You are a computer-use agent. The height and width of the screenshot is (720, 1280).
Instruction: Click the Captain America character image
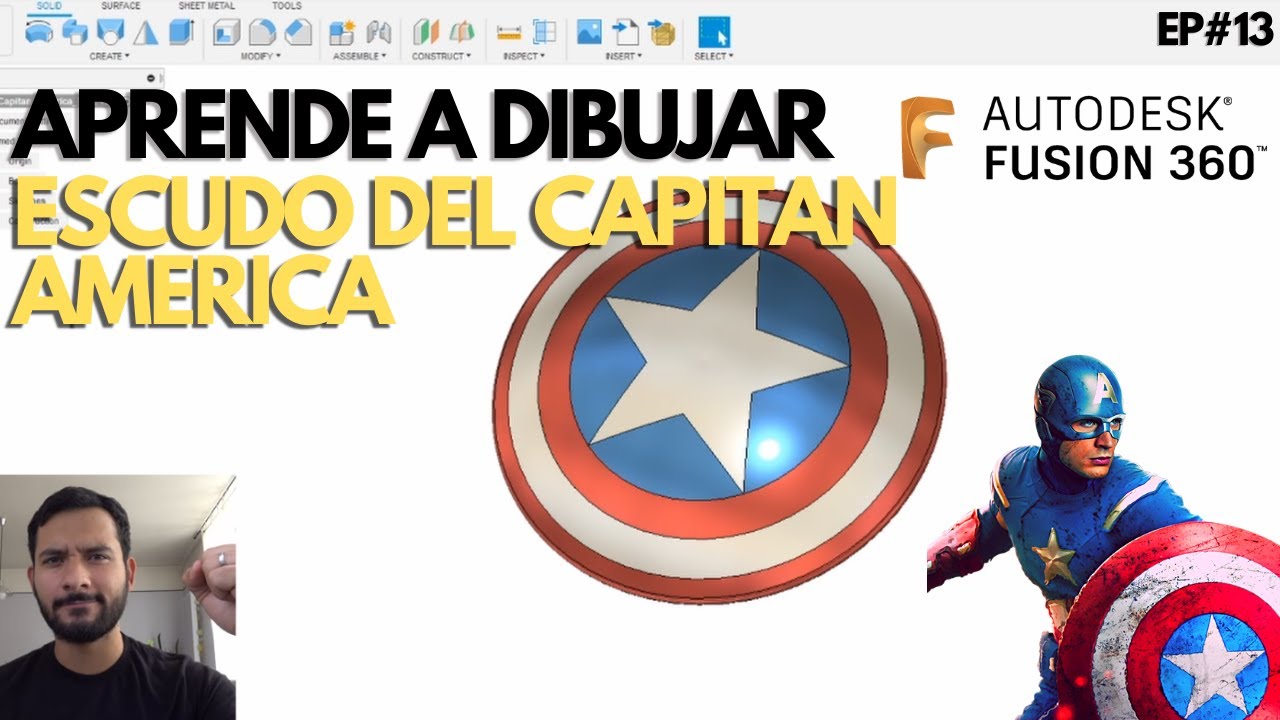1103,537
